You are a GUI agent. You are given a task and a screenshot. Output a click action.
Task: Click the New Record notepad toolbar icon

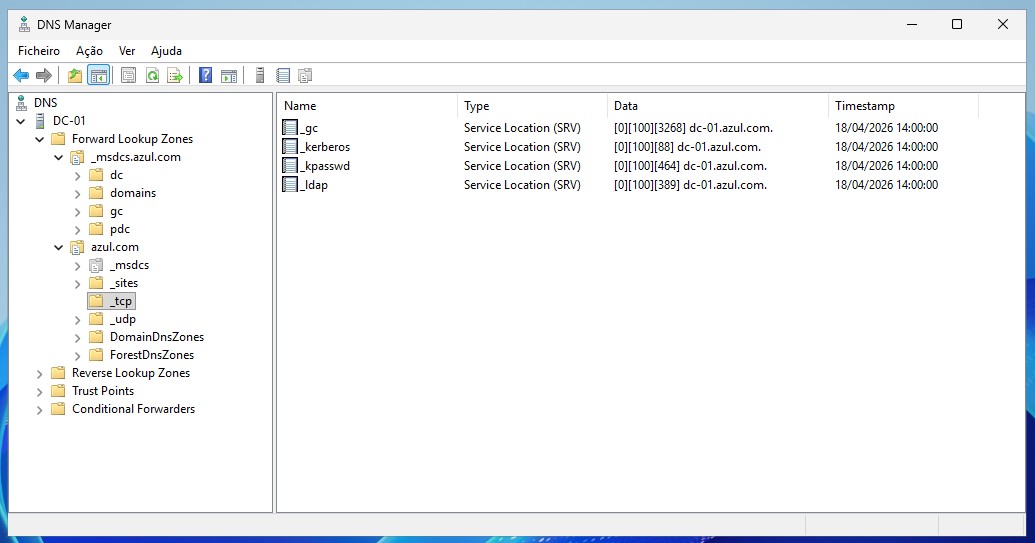[x=283, y=76]
